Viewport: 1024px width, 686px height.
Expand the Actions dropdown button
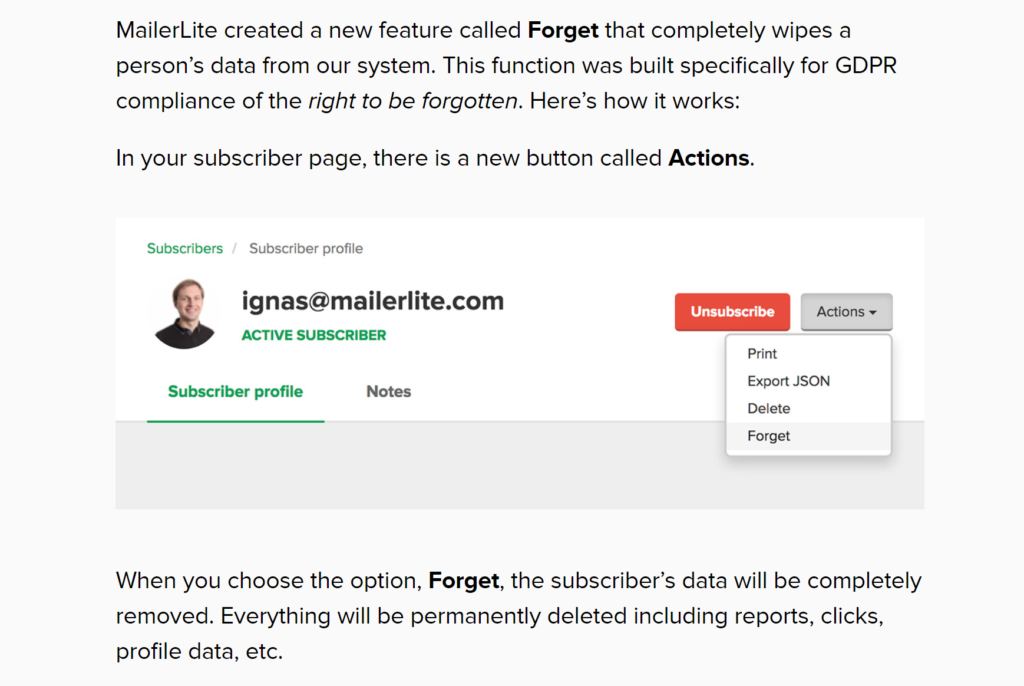(x=846, y=312)
